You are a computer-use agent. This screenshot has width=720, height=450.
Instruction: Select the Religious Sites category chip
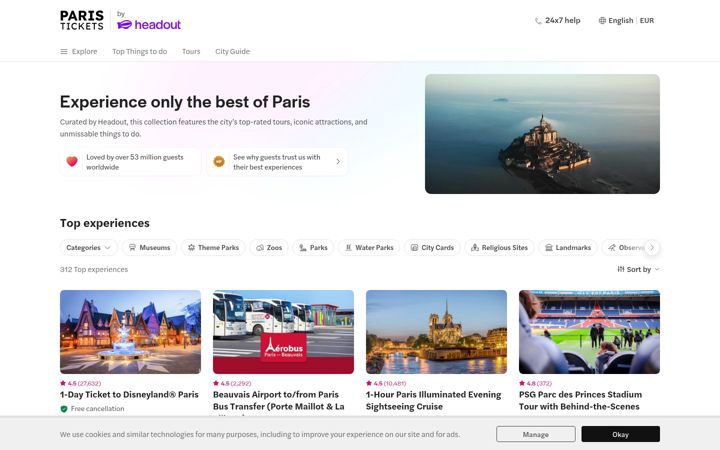point(499,248)
